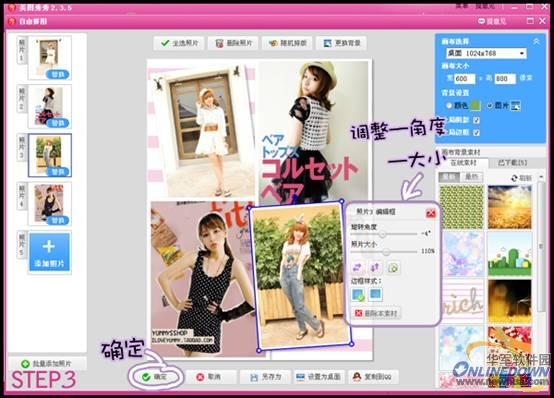Screen dimensions: 554x398
Task: Click the material list vertical scrollbar
Action: tap(541, 246)
